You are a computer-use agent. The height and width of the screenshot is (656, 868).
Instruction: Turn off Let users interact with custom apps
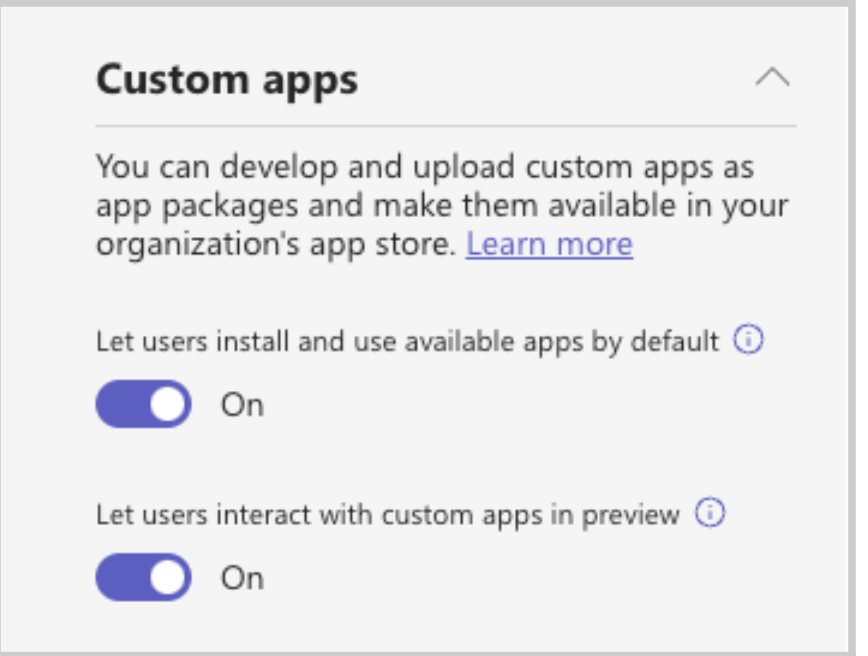click(x=143, y=577)
